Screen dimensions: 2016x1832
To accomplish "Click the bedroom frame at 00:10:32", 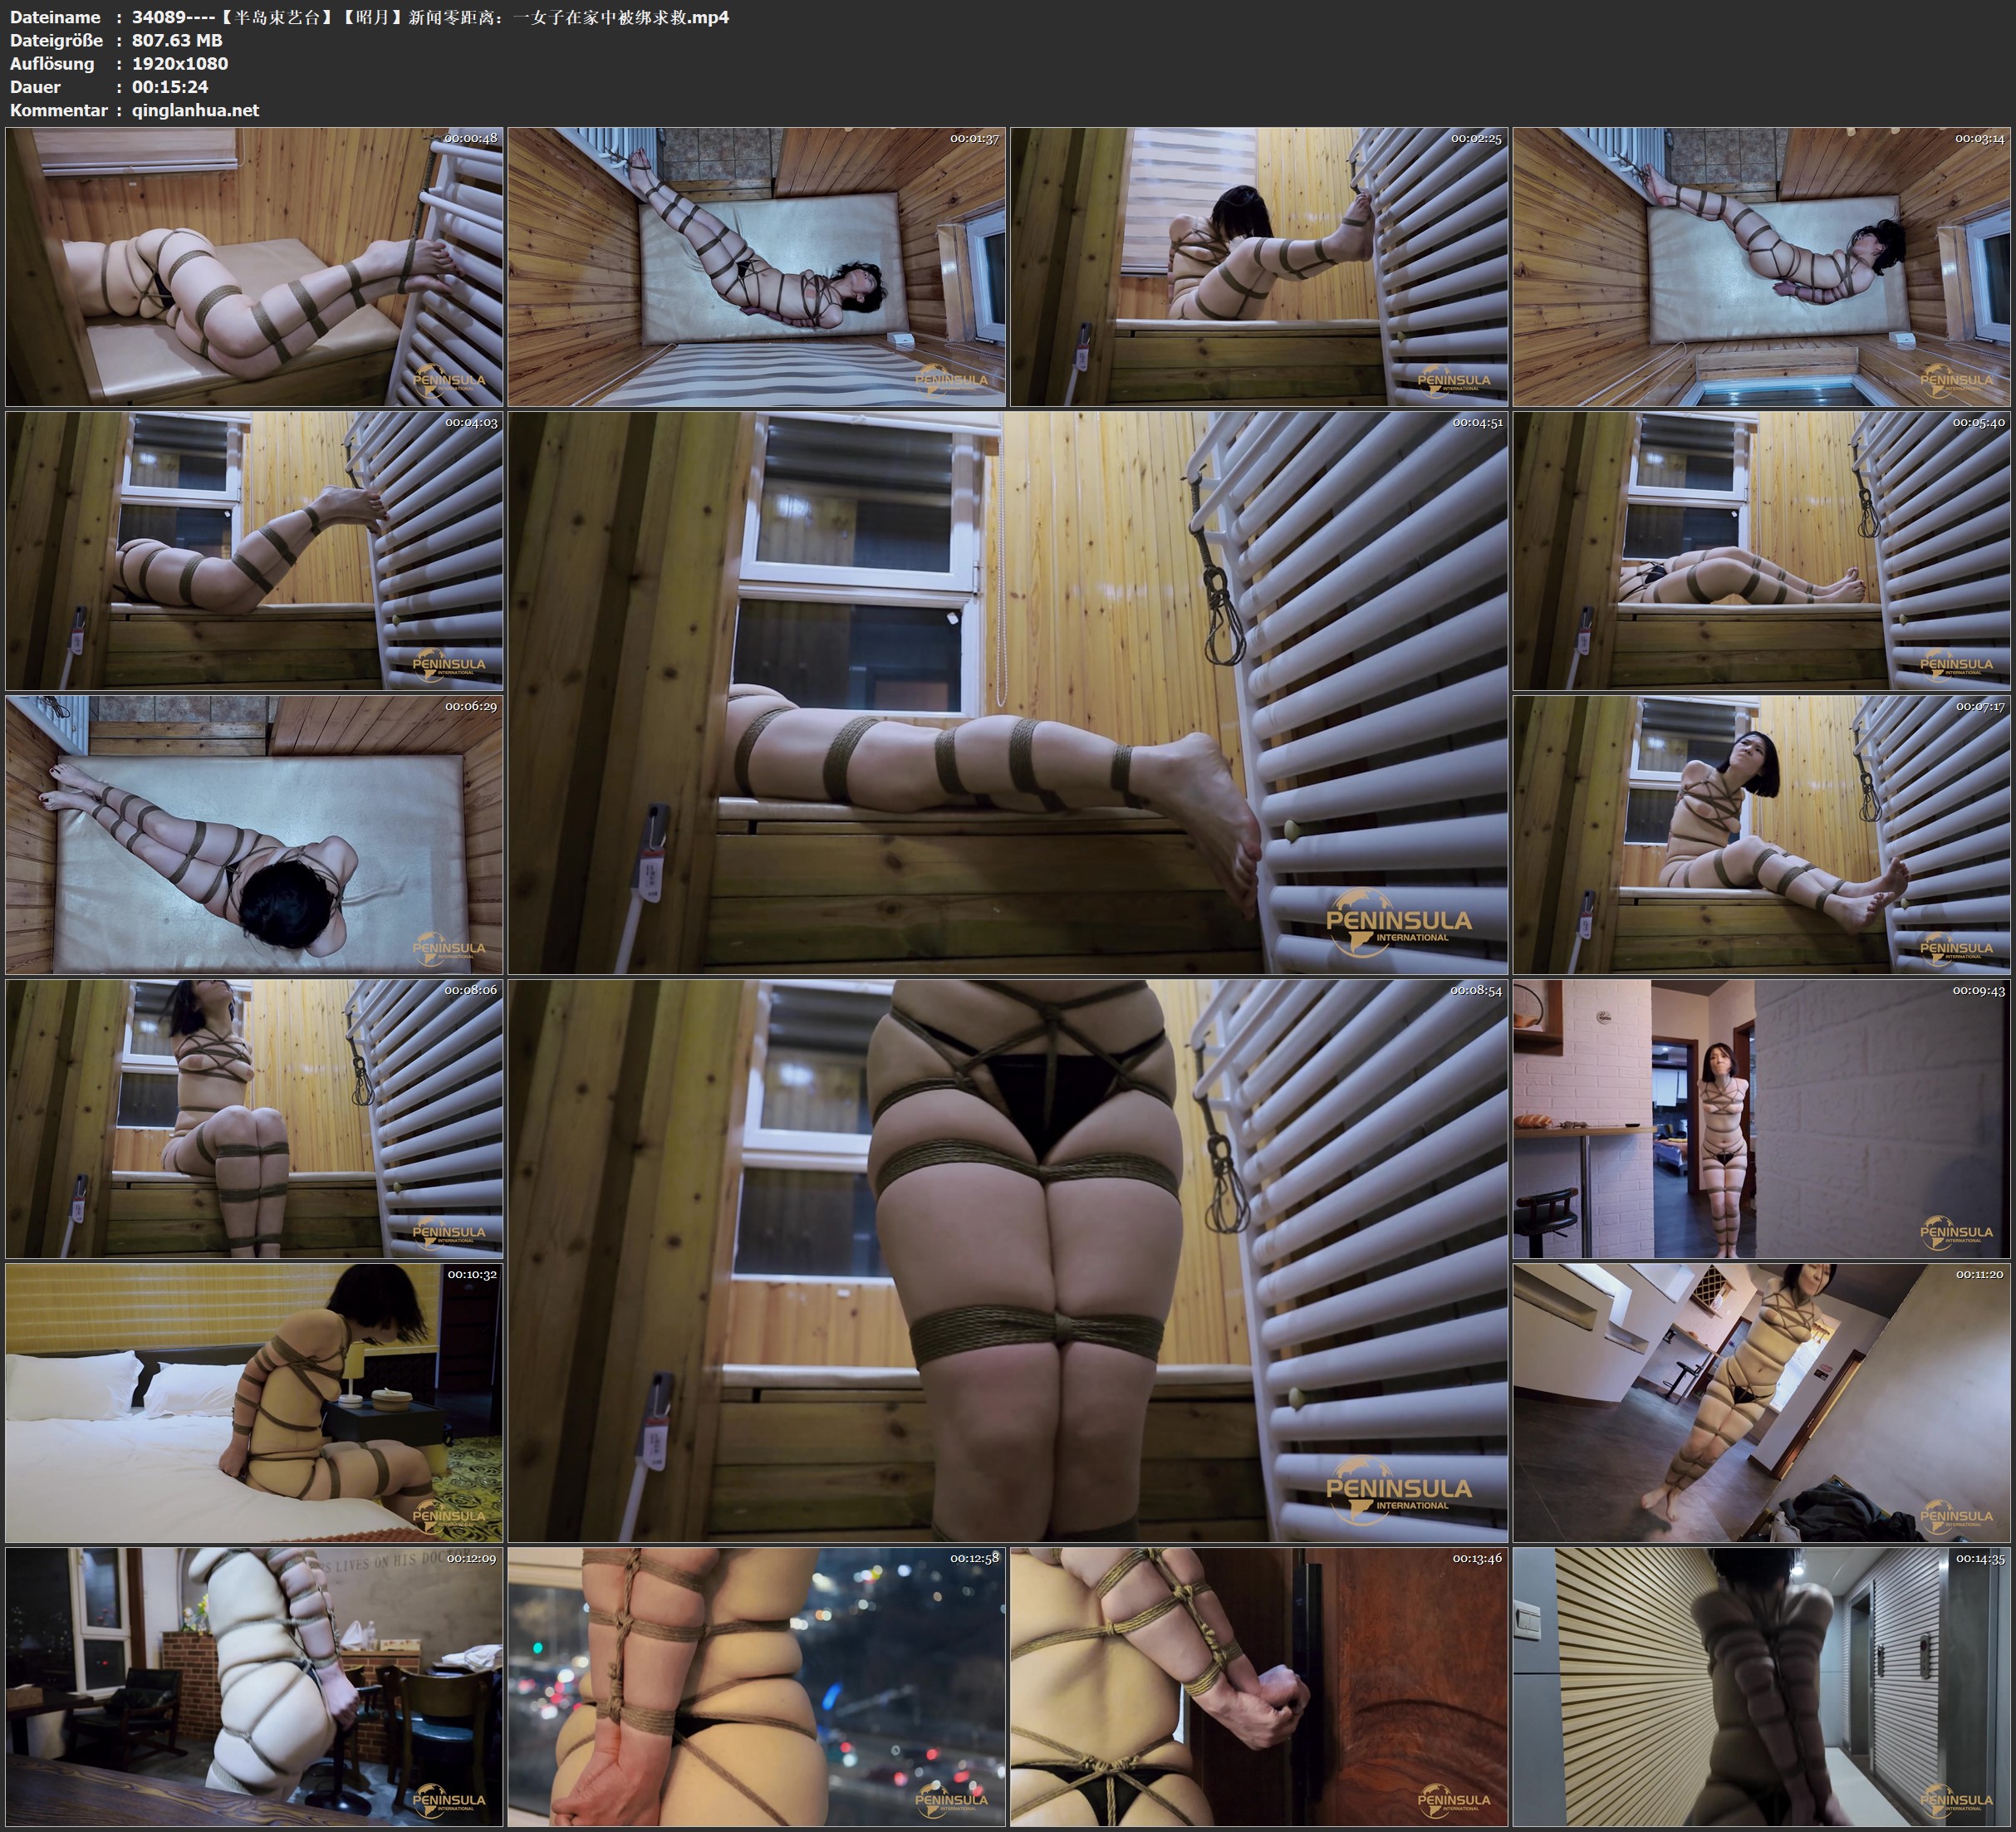I will [x=254, y=1402].
